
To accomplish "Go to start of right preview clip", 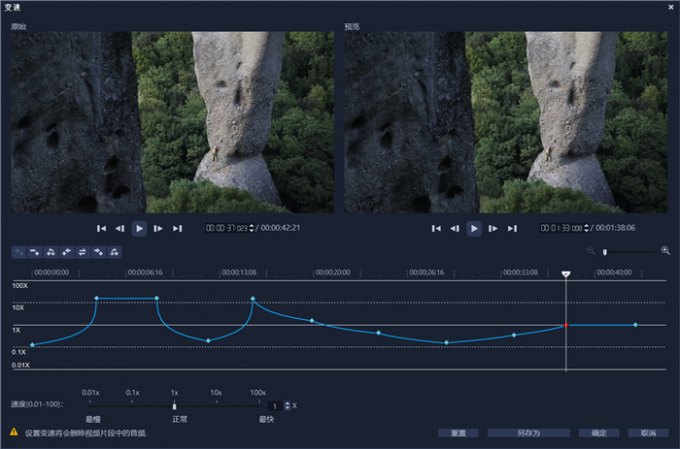I will click(x=436, y=228).
